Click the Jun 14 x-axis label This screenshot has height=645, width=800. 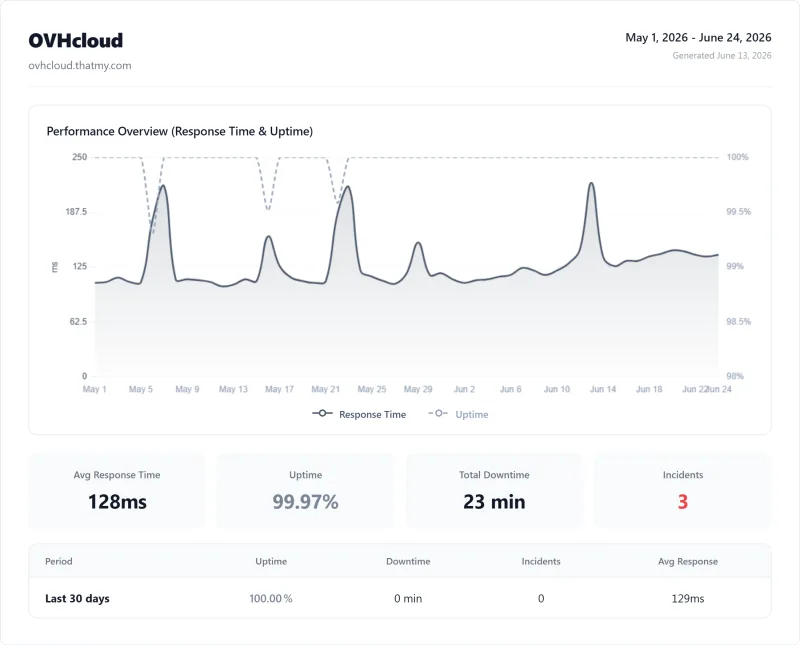tap(603, 389)
